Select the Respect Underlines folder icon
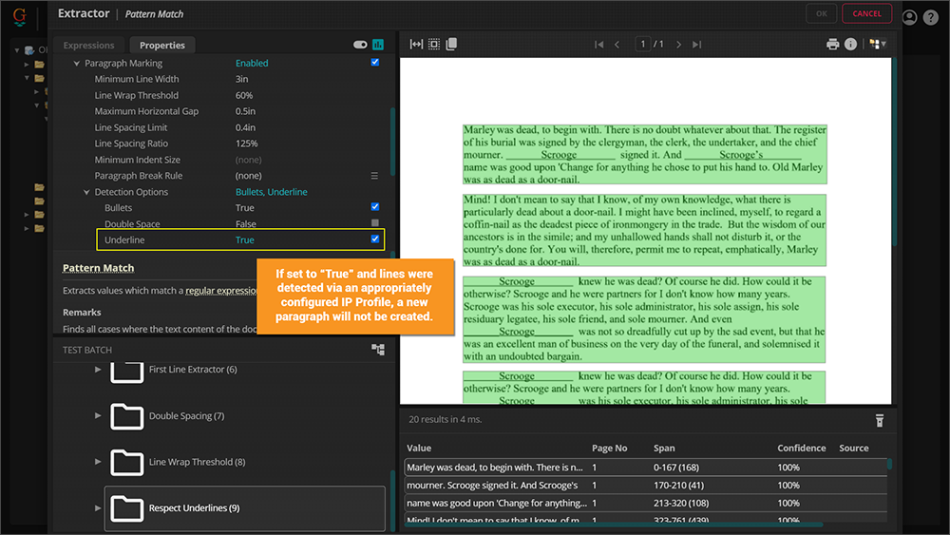The image size is (950, 535). pos(127,508)
